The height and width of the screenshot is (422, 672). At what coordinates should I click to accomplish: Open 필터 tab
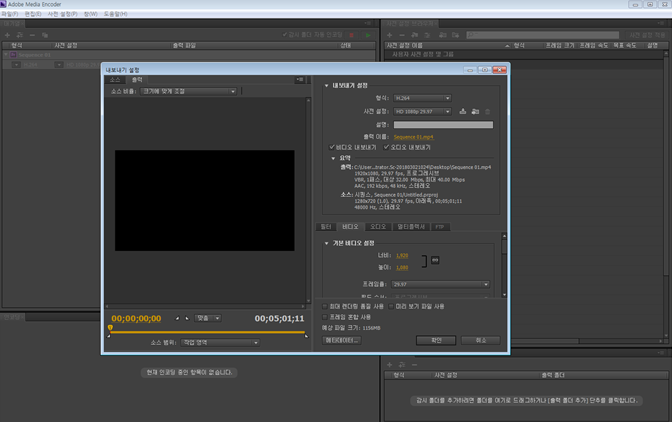click(x=326, y=227)
